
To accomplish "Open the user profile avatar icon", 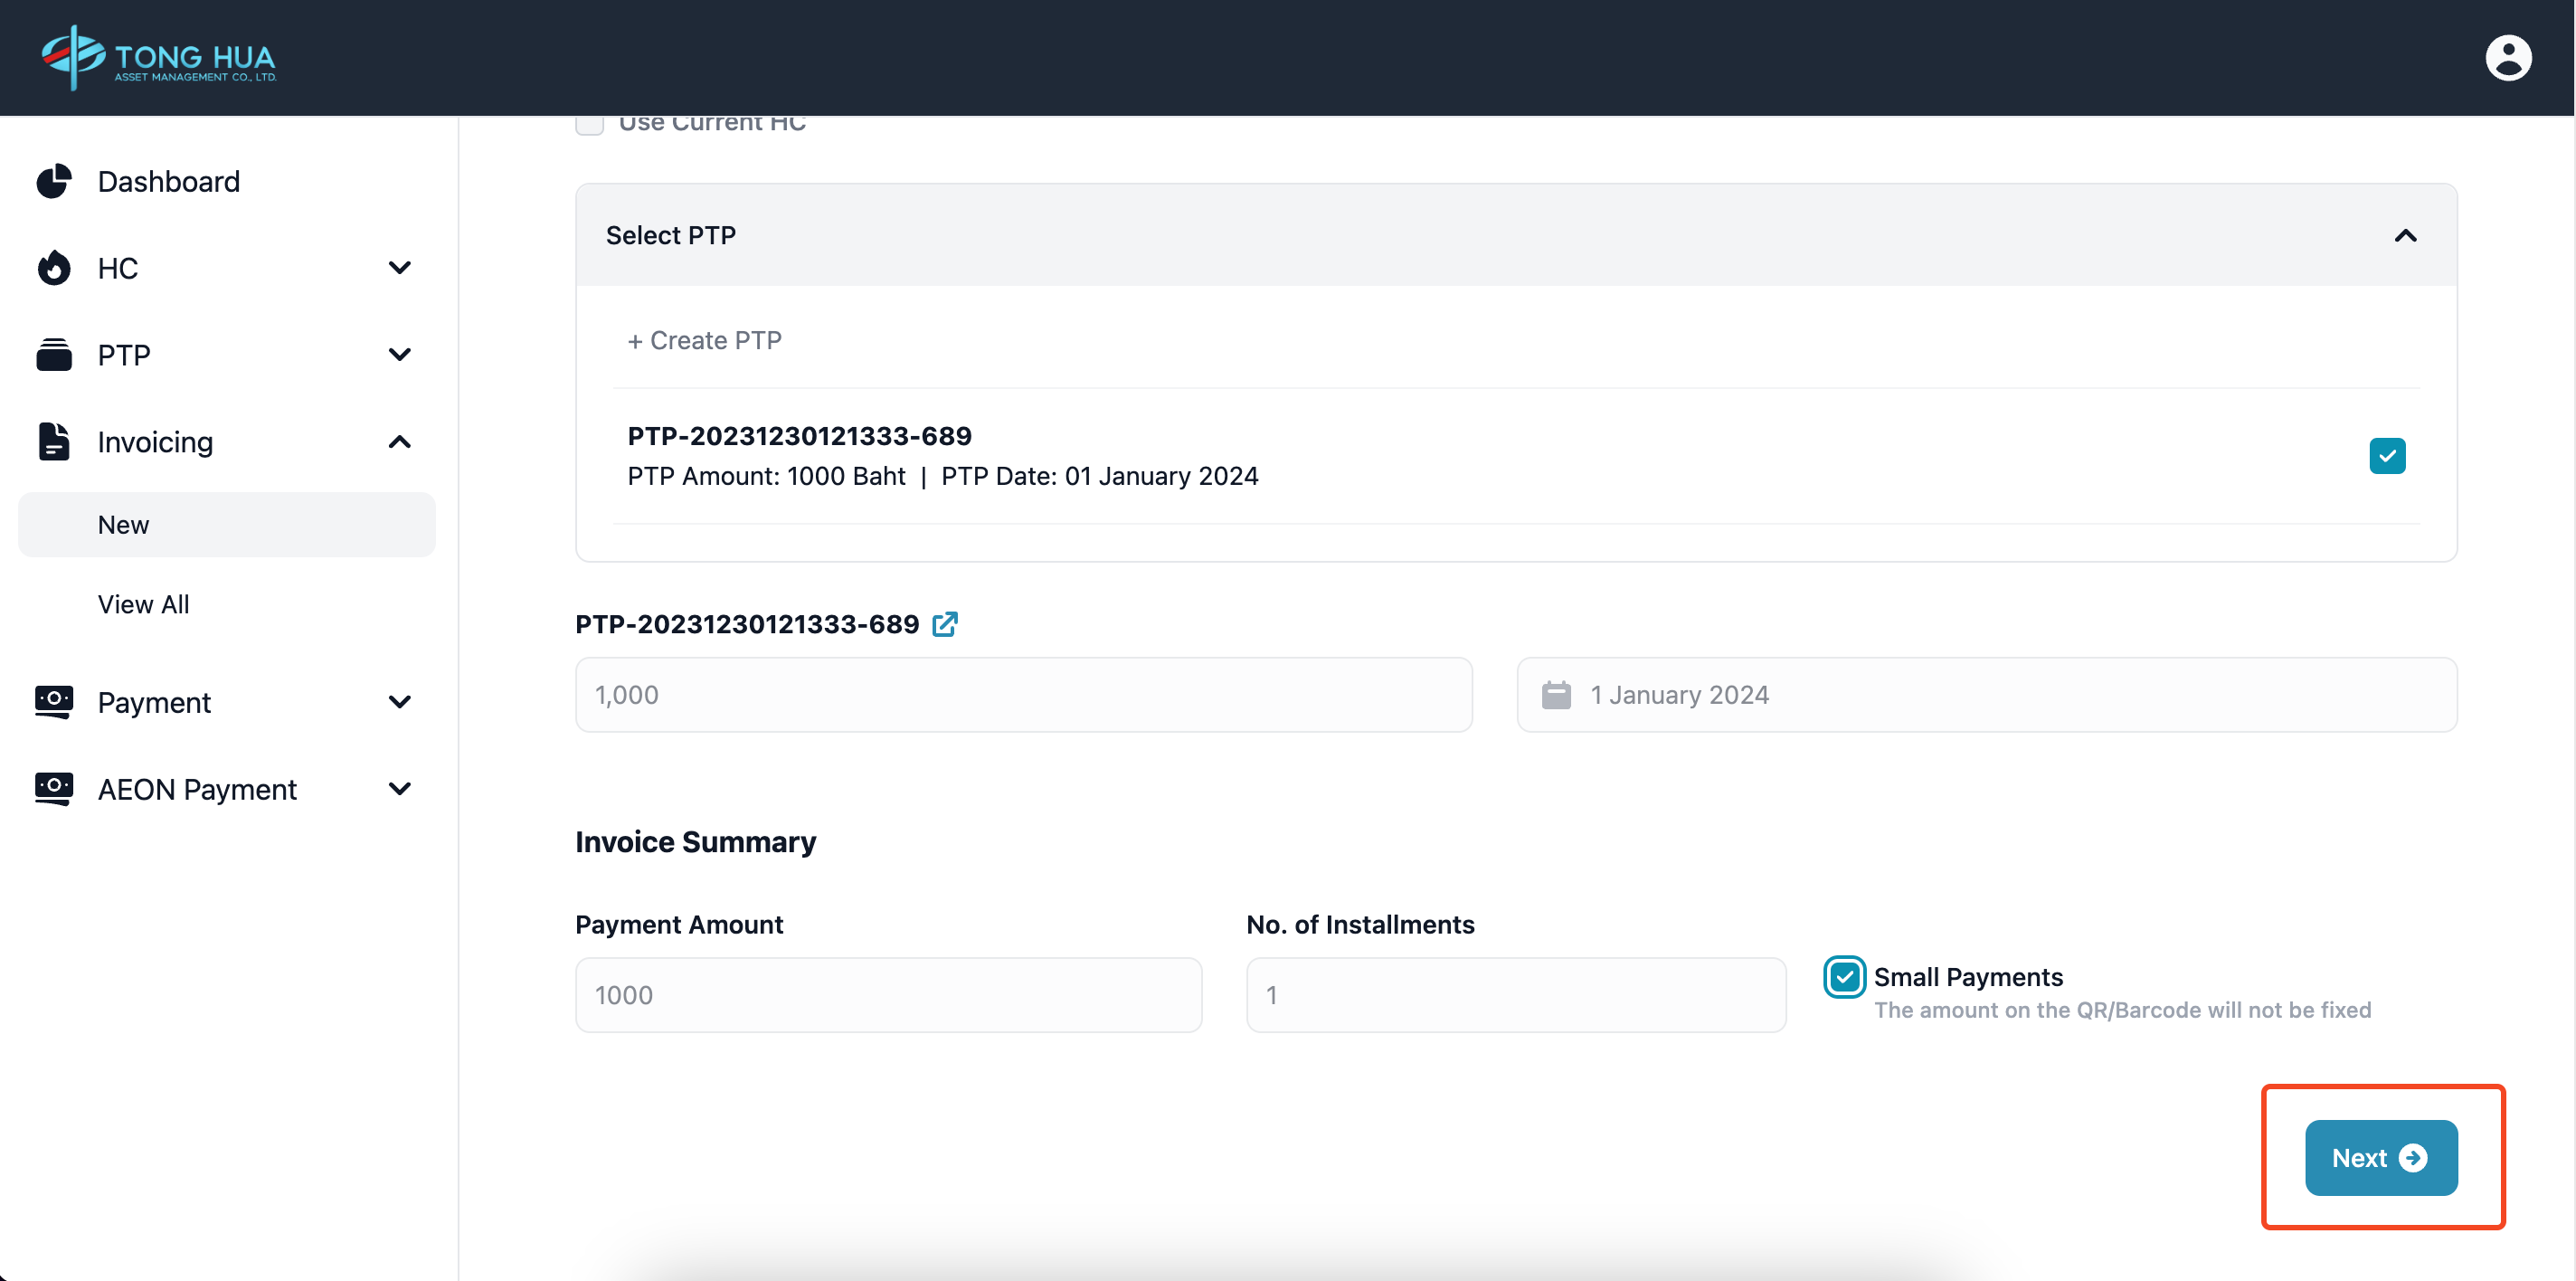I will coord(2507,58).
